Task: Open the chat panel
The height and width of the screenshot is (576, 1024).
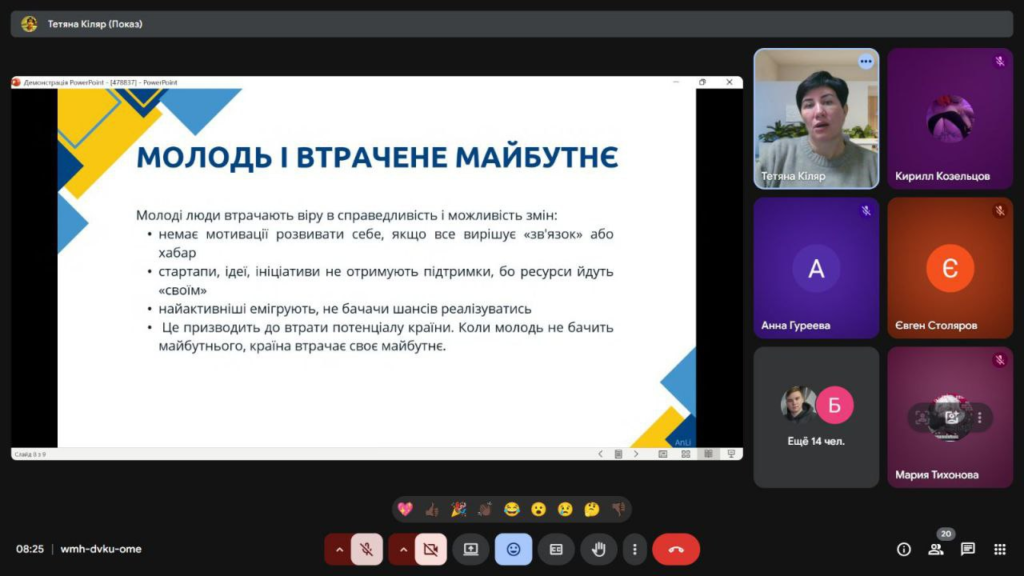Action: [x=968, y=549]
